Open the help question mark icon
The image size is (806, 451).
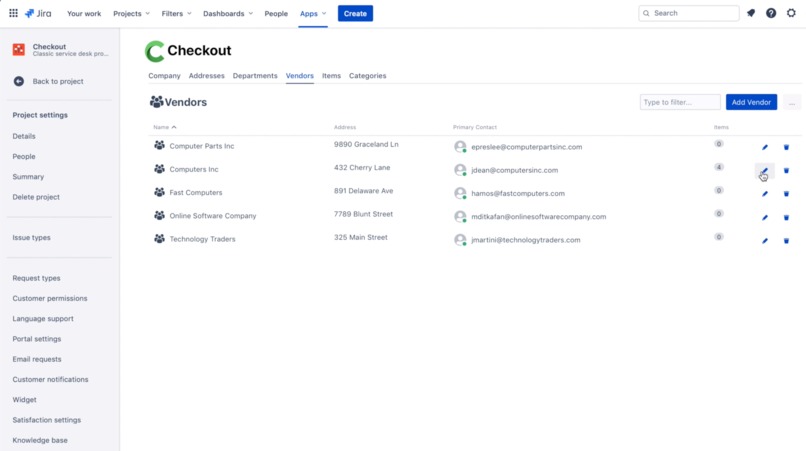(x=771, y=13)
